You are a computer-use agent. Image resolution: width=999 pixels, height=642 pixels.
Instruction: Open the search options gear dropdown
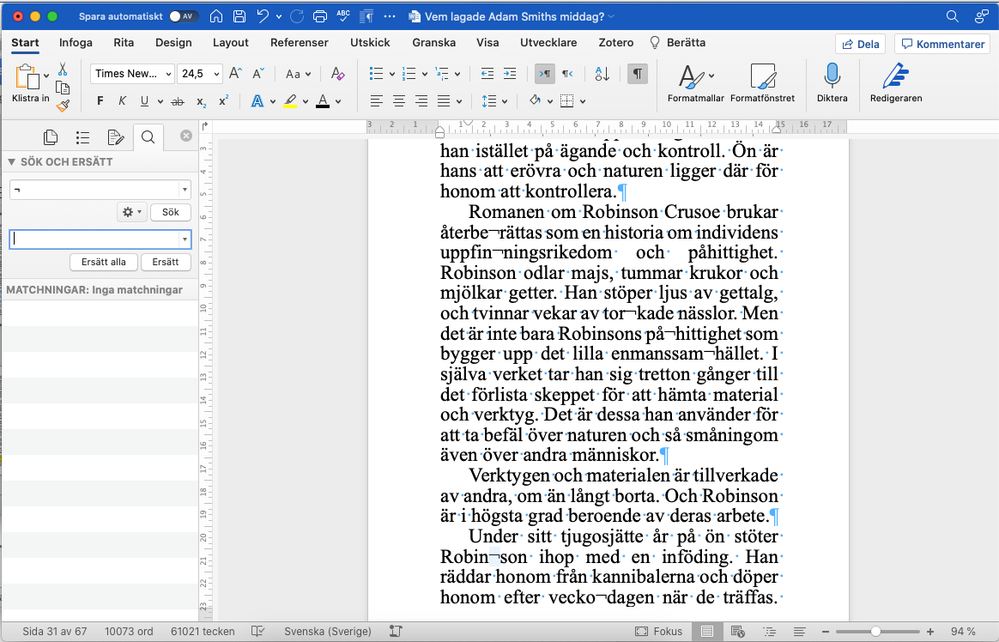(131, 212)
